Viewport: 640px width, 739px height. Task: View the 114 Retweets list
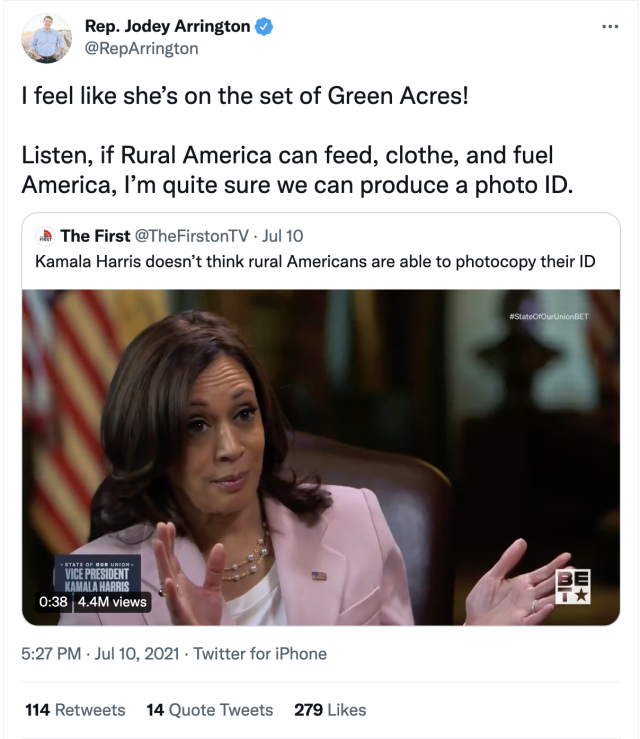[x=75, y=710]
